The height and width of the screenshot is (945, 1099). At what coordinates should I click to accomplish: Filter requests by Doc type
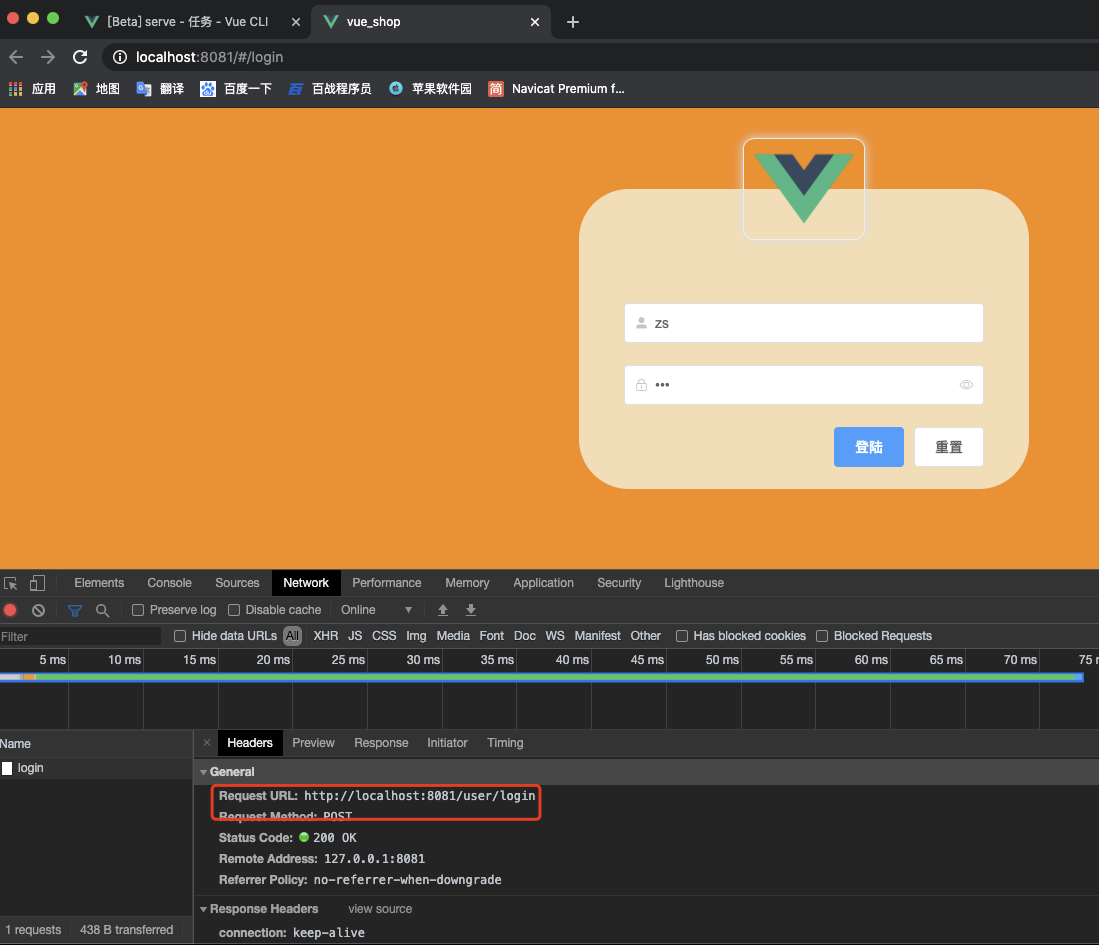pyautogui.click(x=524, y=636)
